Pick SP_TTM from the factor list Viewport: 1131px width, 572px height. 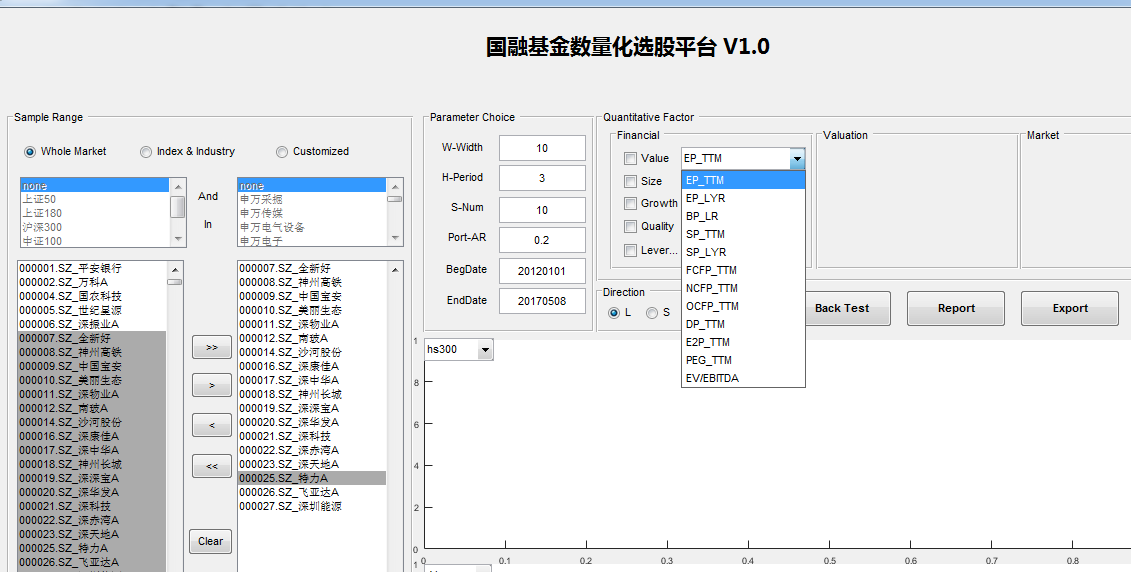click(x=743, y=234)
